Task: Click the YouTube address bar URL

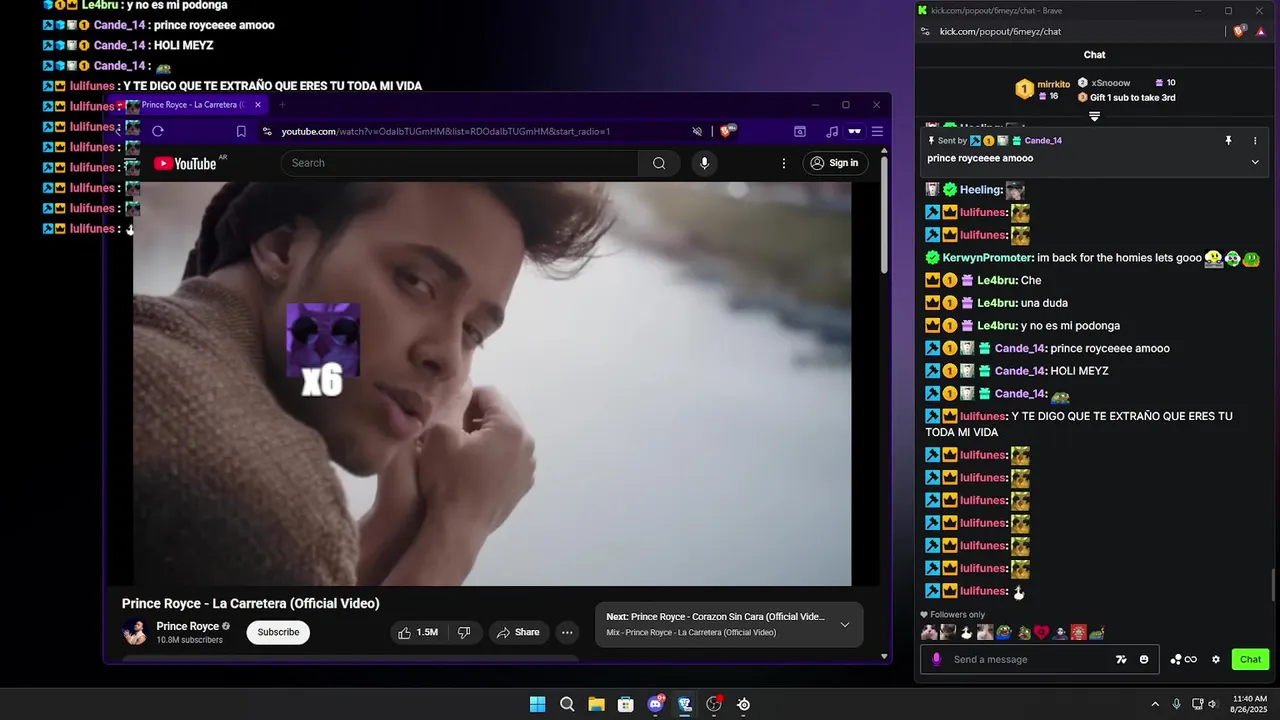Action: (x=446, y=131)
